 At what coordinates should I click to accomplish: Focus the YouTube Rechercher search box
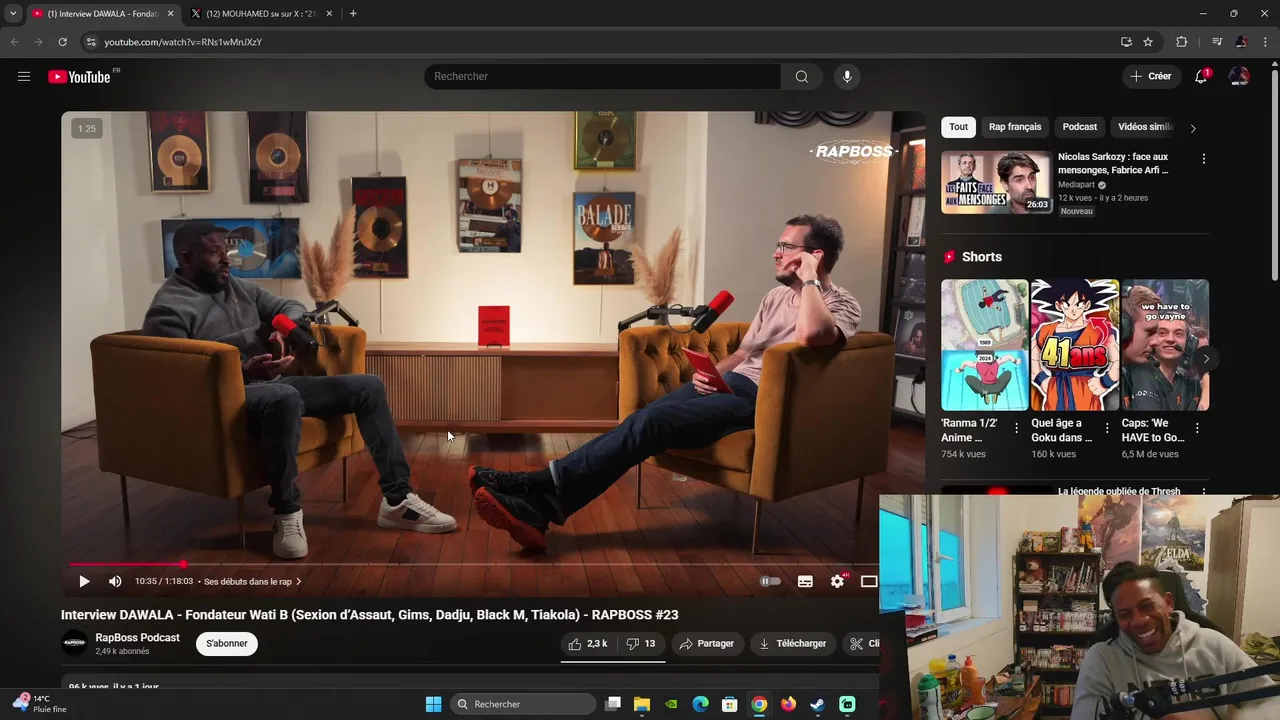(x=602, y=76)
